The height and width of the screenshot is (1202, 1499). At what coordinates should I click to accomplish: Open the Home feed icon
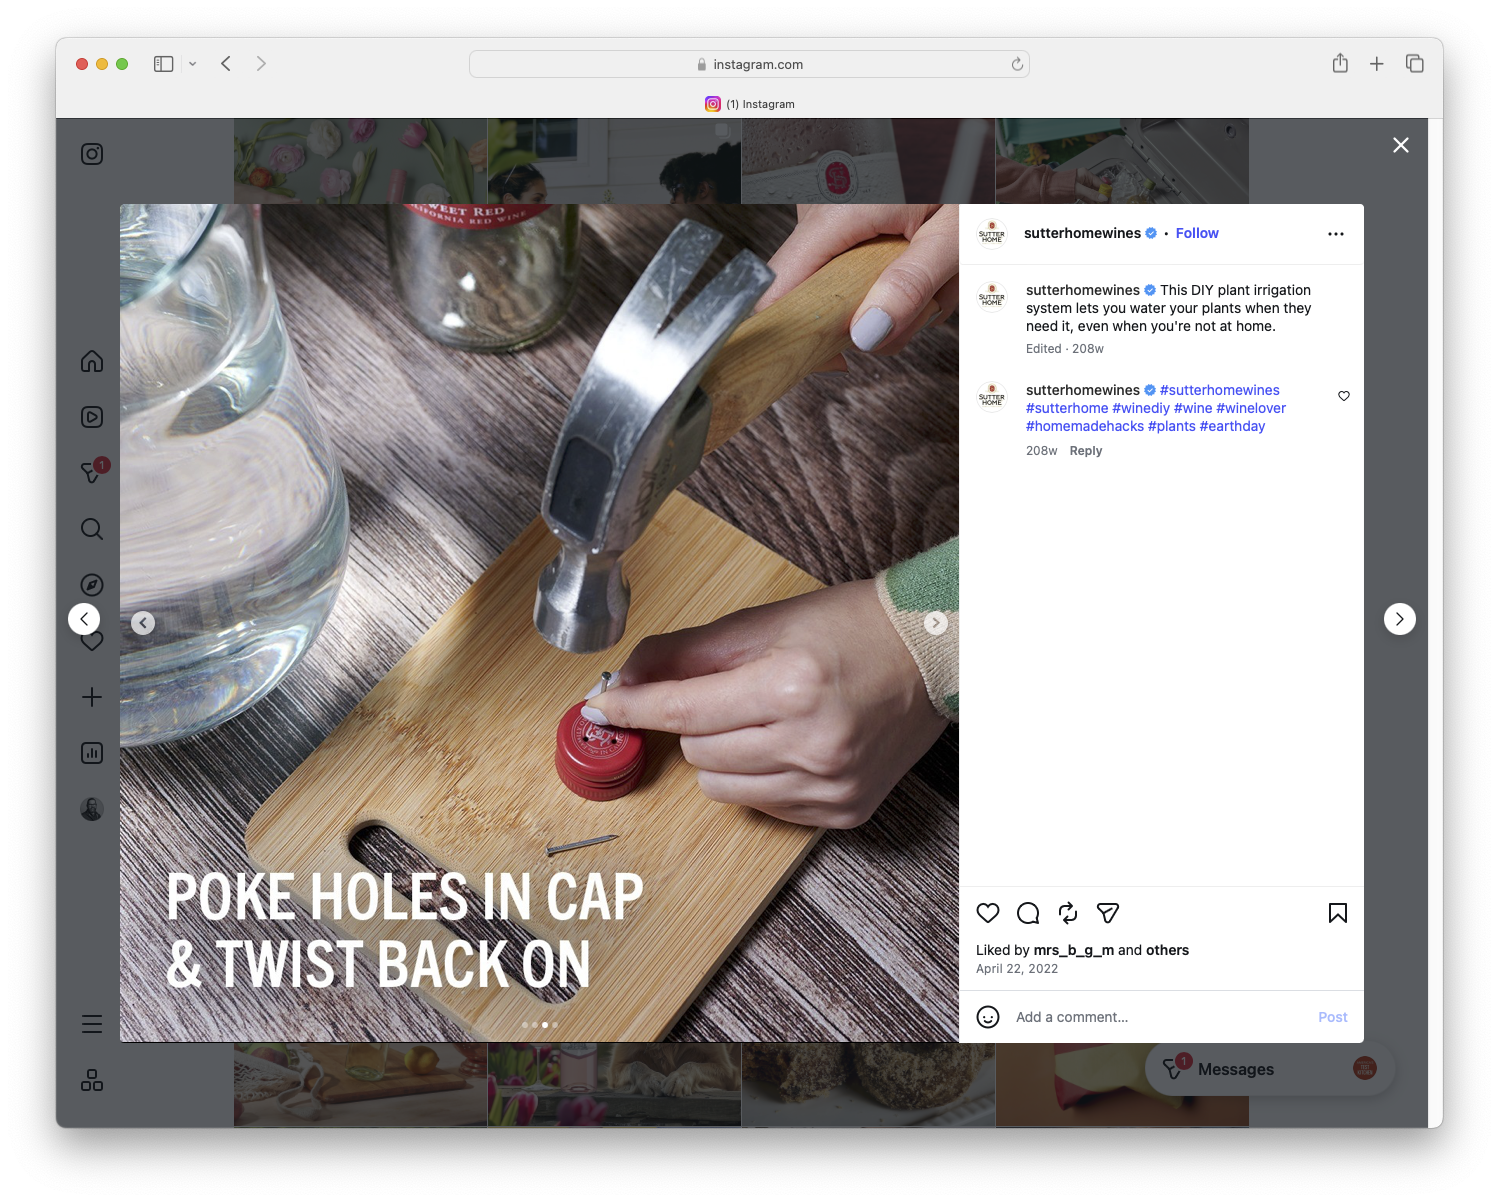coord(91,361)
